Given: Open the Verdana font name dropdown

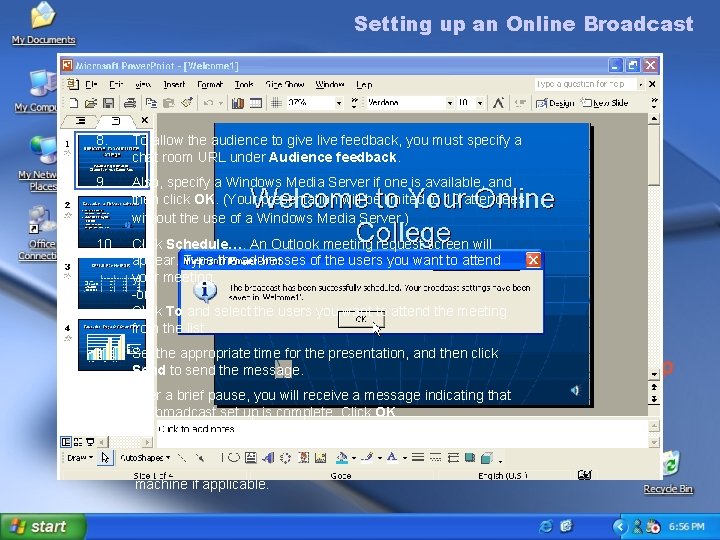Looking at the screenshot, I should coord(450,103).
